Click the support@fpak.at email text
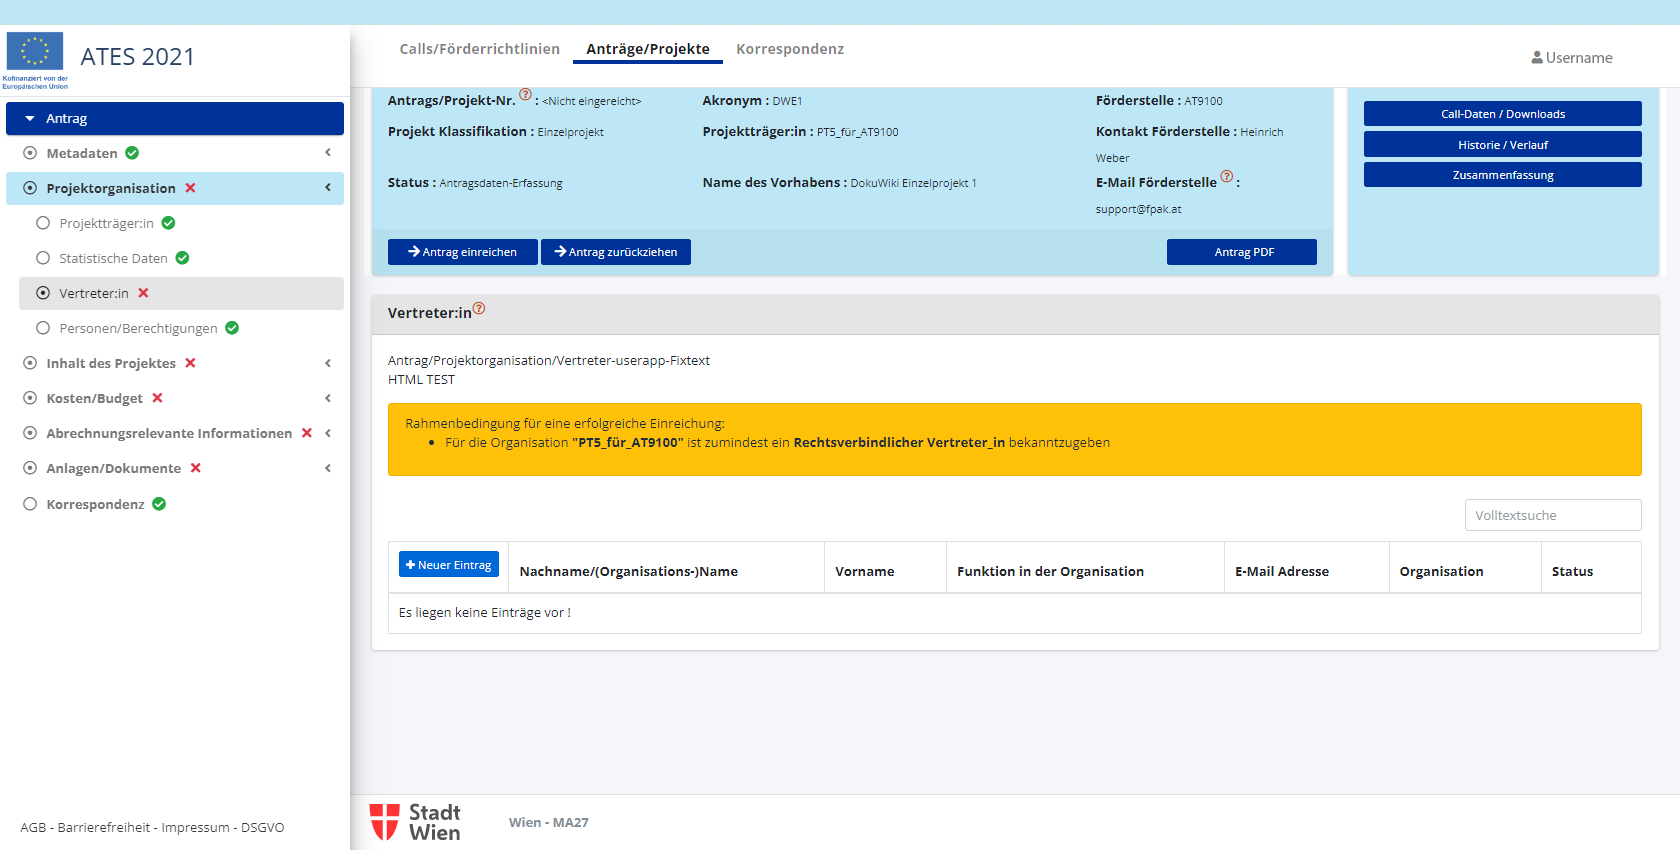1680x850 pixels. click(x=1138, y=209)
